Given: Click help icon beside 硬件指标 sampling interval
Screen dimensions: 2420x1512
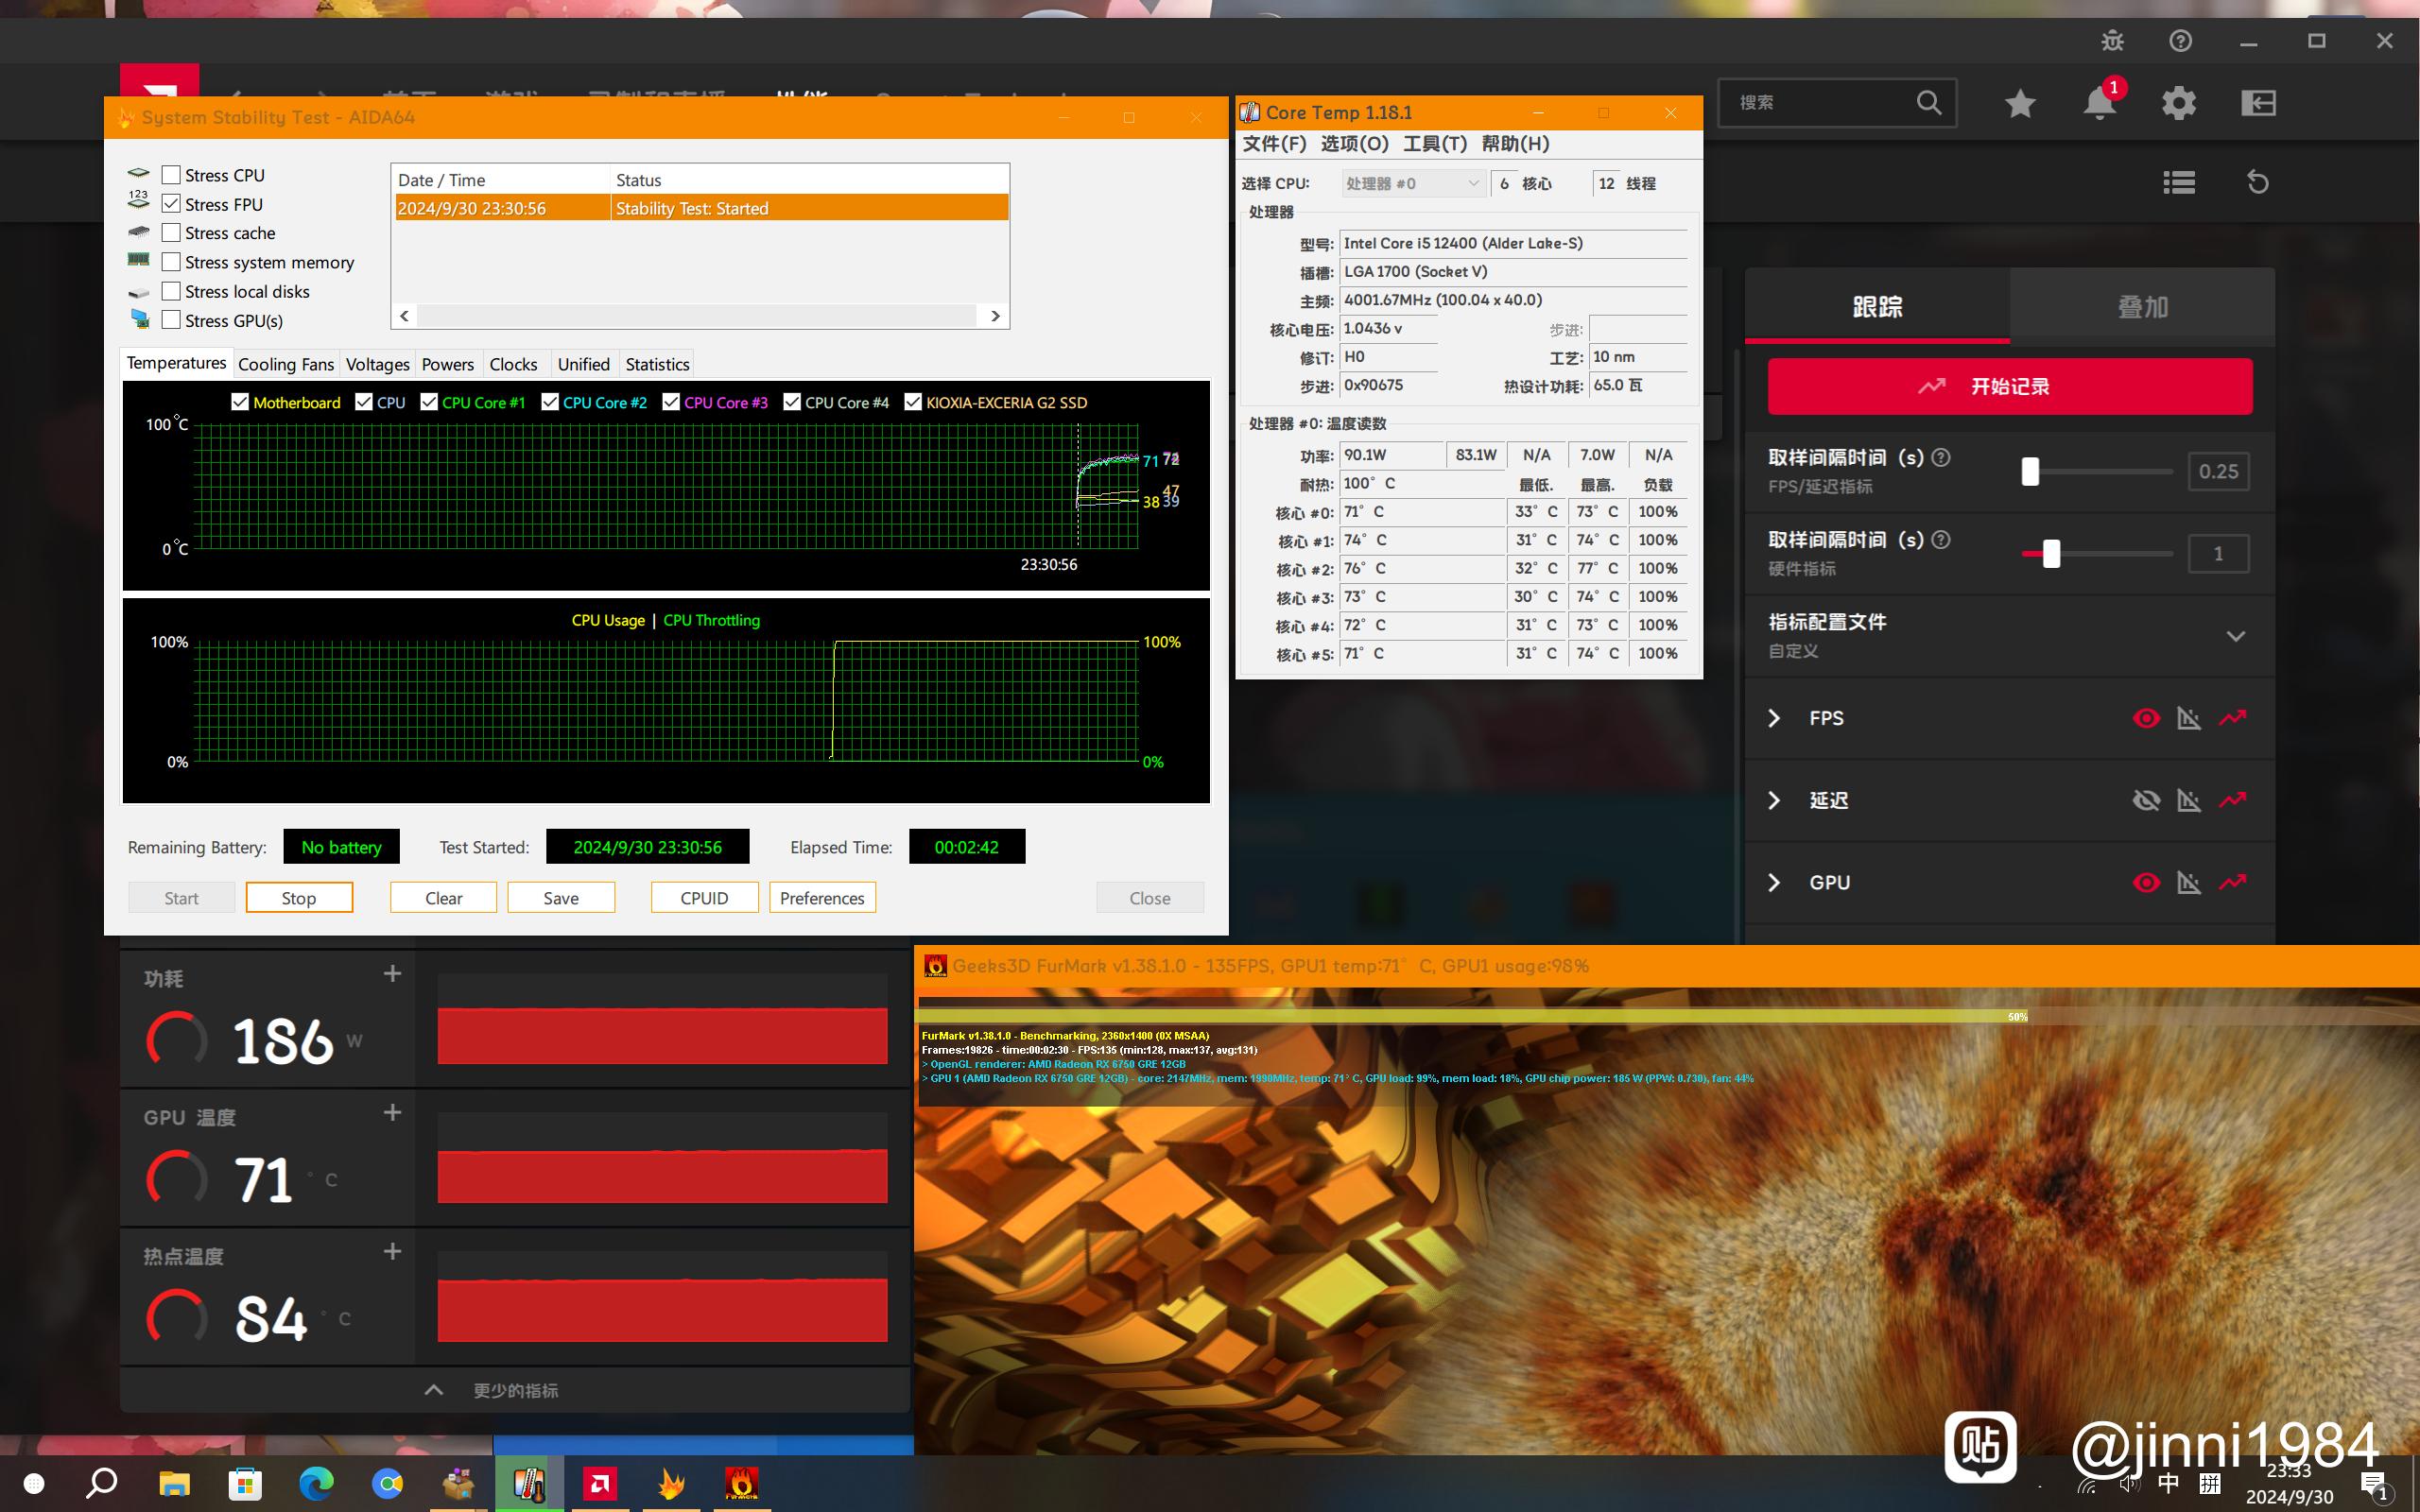Looking at the screenshot, I should (1941, 539).
